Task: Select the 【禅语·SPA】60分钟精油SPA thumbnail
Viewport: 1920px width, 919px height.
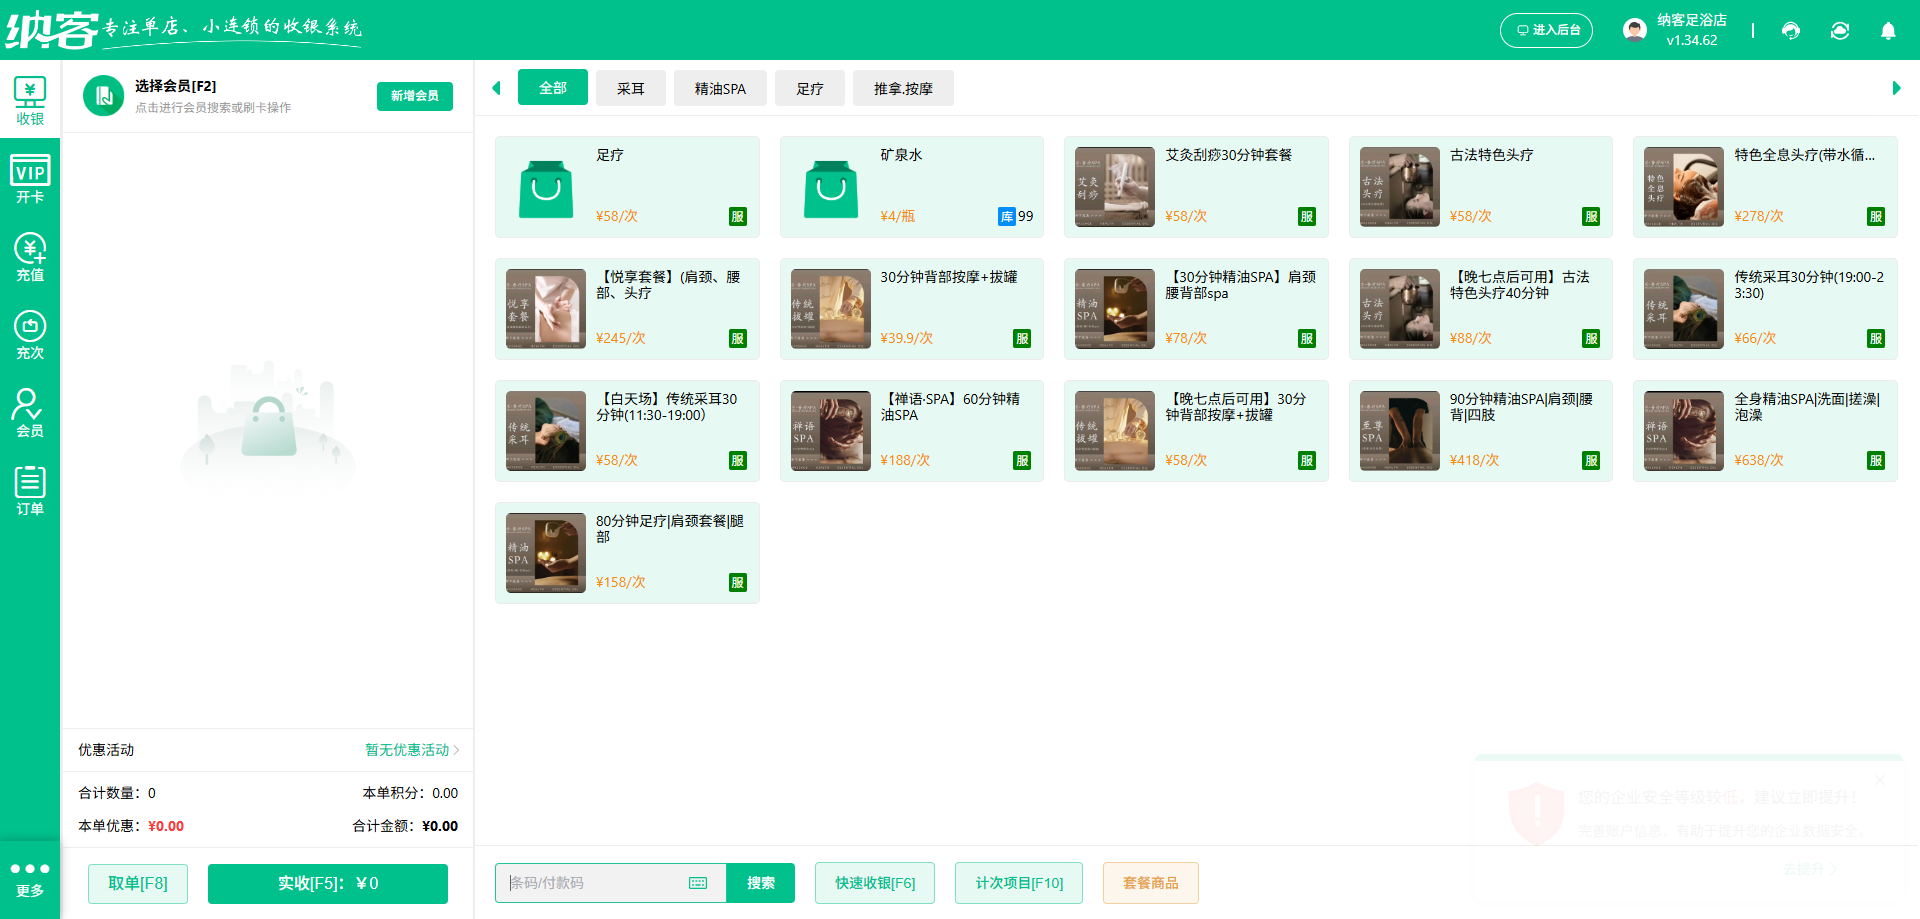Action: point(831,431)
